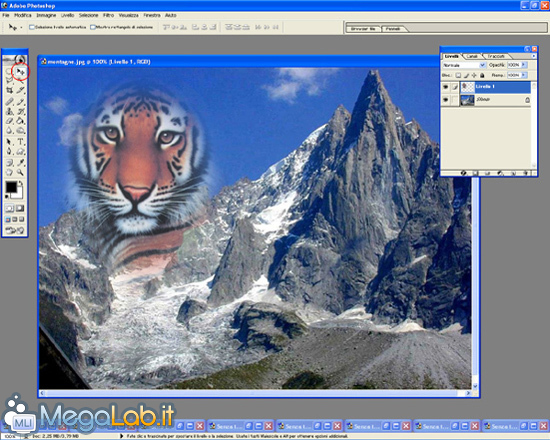Click the Livello 1 layer name
Screen dimensions: 550x440
pos(485,86)
